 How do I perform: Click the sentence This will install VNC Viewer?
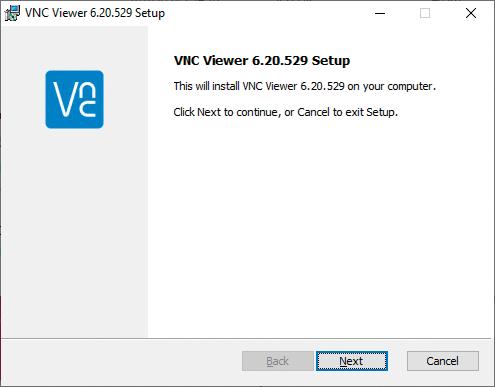click(x=305, y=86)
